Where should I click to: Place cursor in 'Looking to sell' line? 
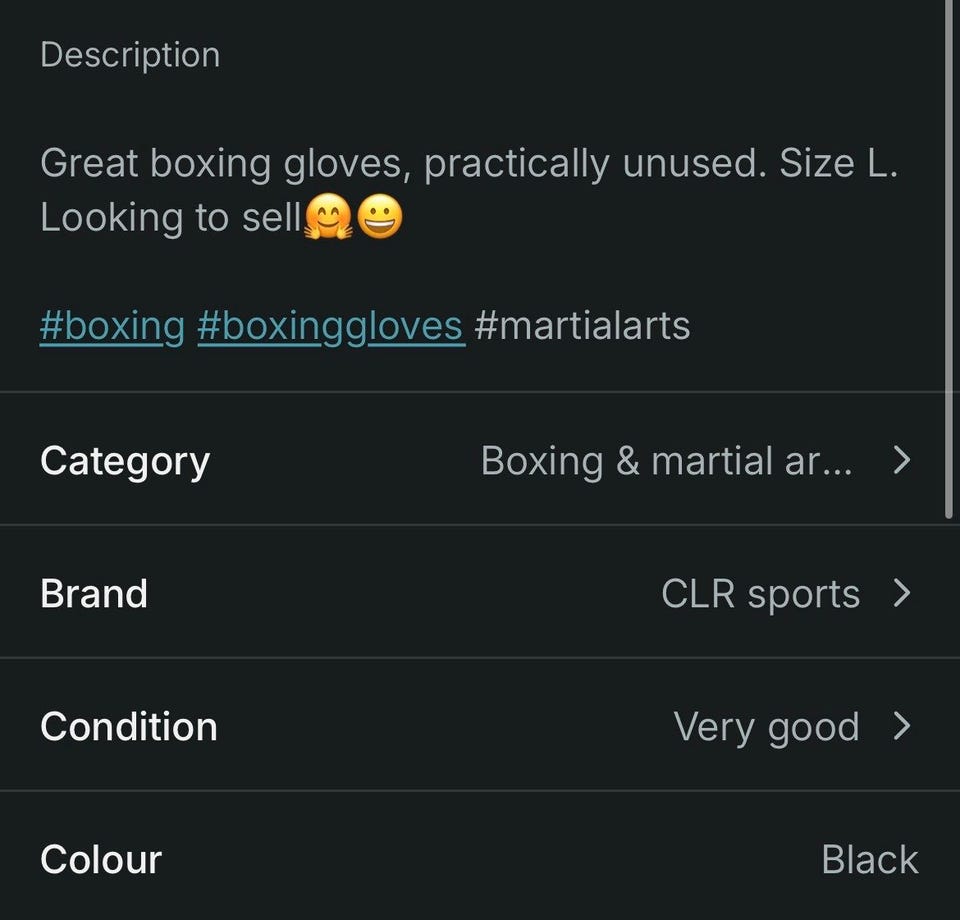click(x=171, y=217)
